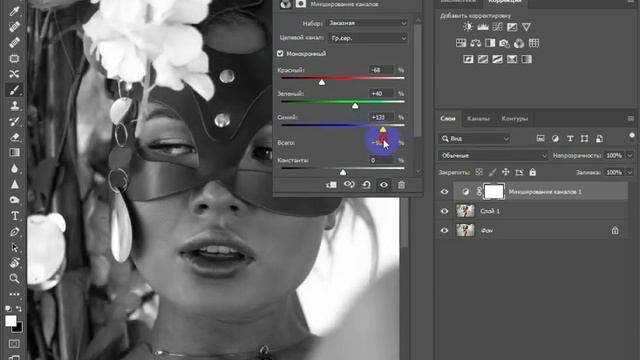Filter layers by adjustment layers icon
This screenshot has height=360, width=640.
tap(555, 139)
